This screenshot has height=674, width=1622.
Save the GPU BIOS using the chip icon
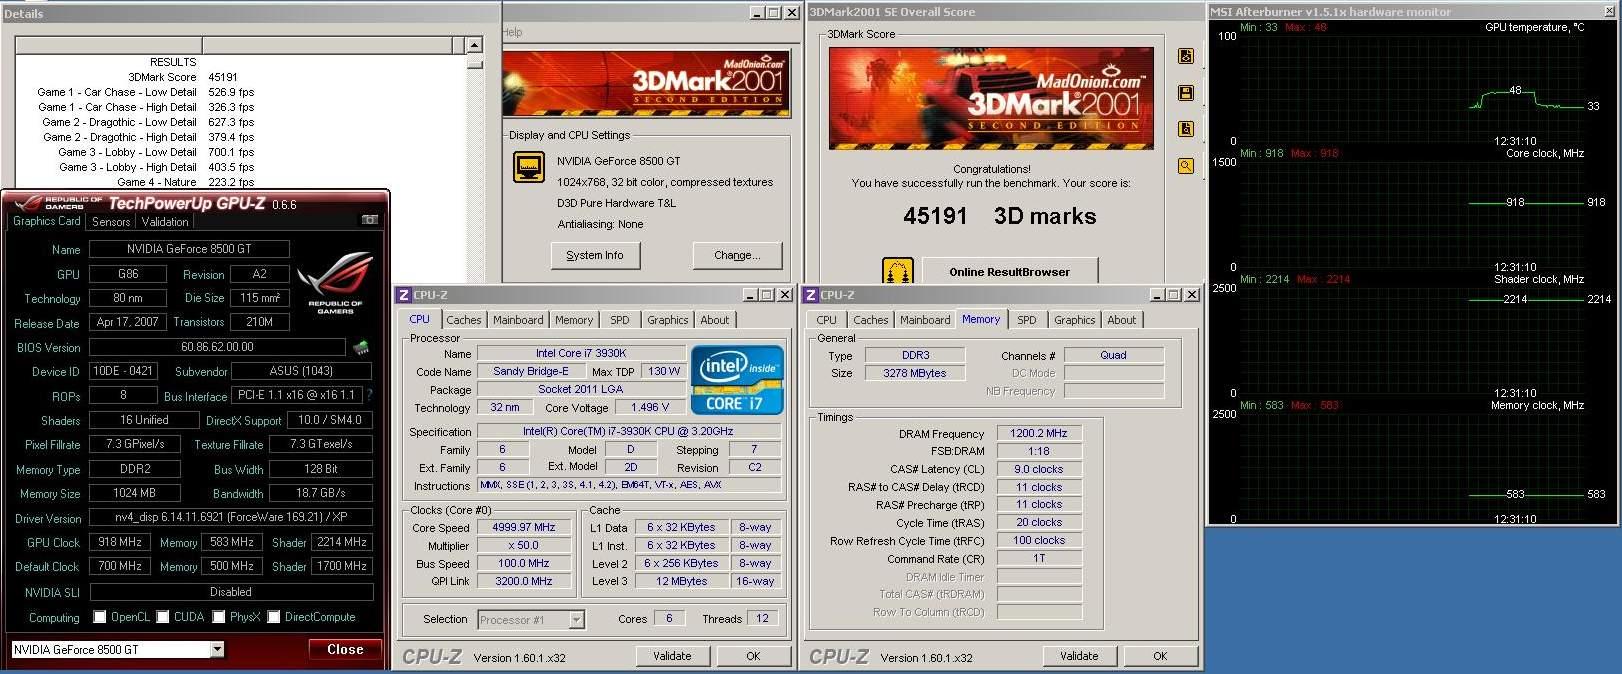361,348
